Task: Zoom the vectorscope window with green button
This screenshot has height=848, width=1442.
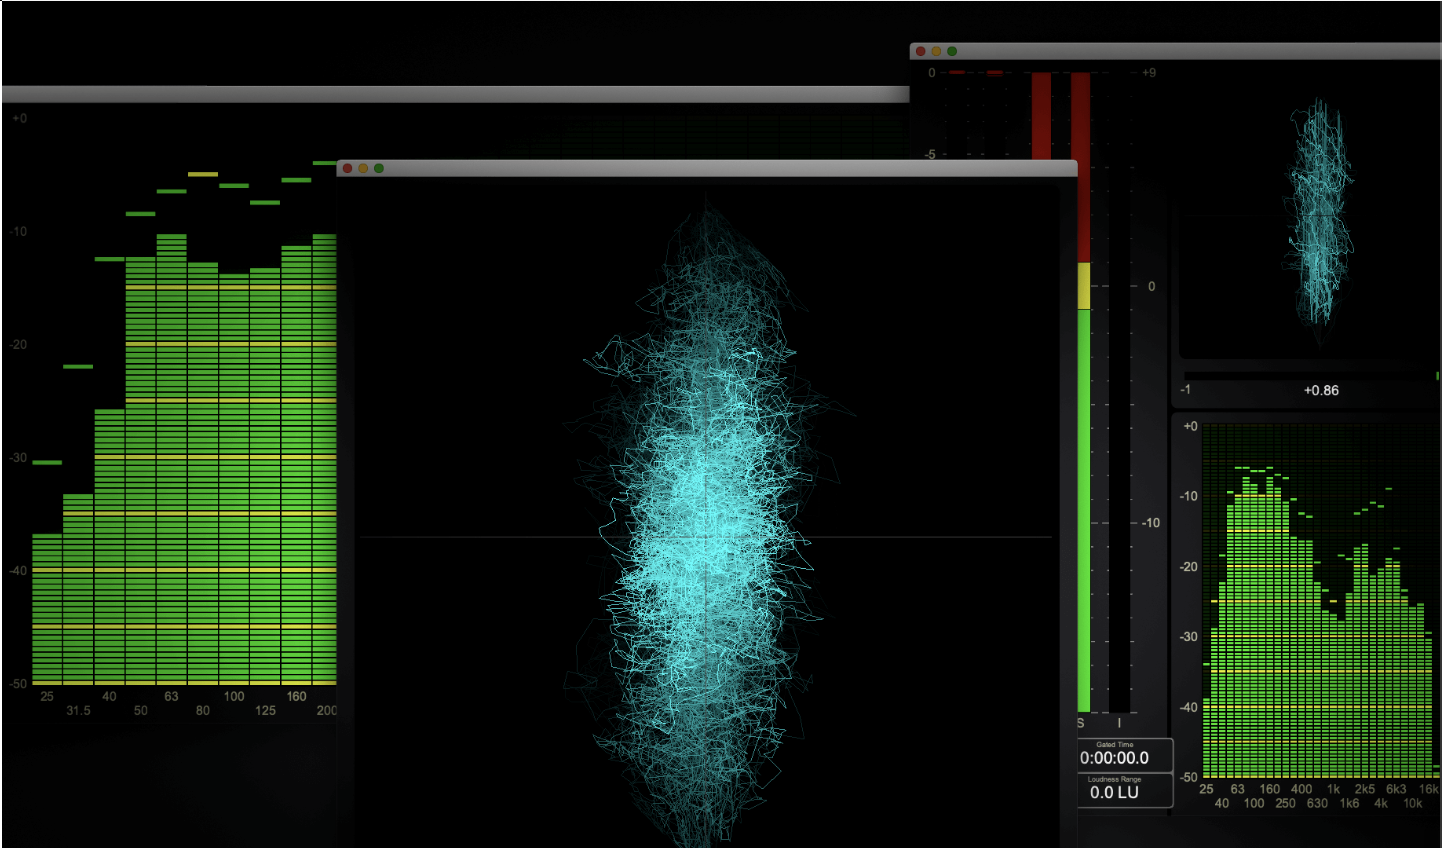Action: [x=379, y=168]
